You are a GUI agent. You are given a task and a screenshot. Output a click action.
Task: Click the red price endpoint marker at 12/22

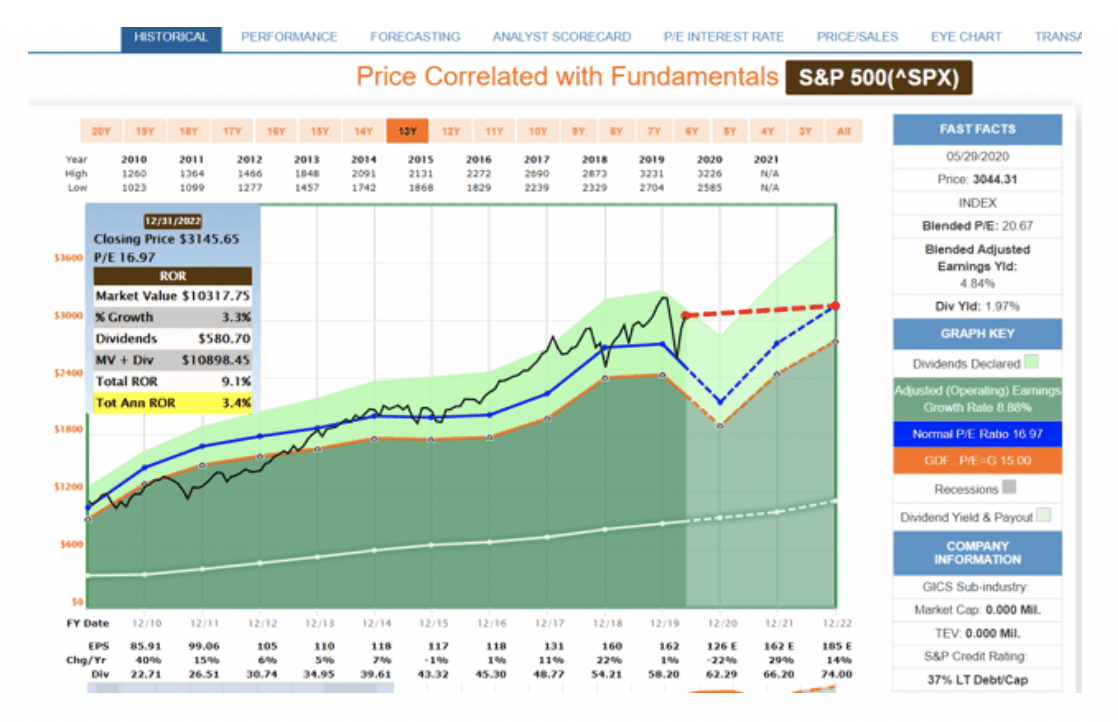click(835, 306)
